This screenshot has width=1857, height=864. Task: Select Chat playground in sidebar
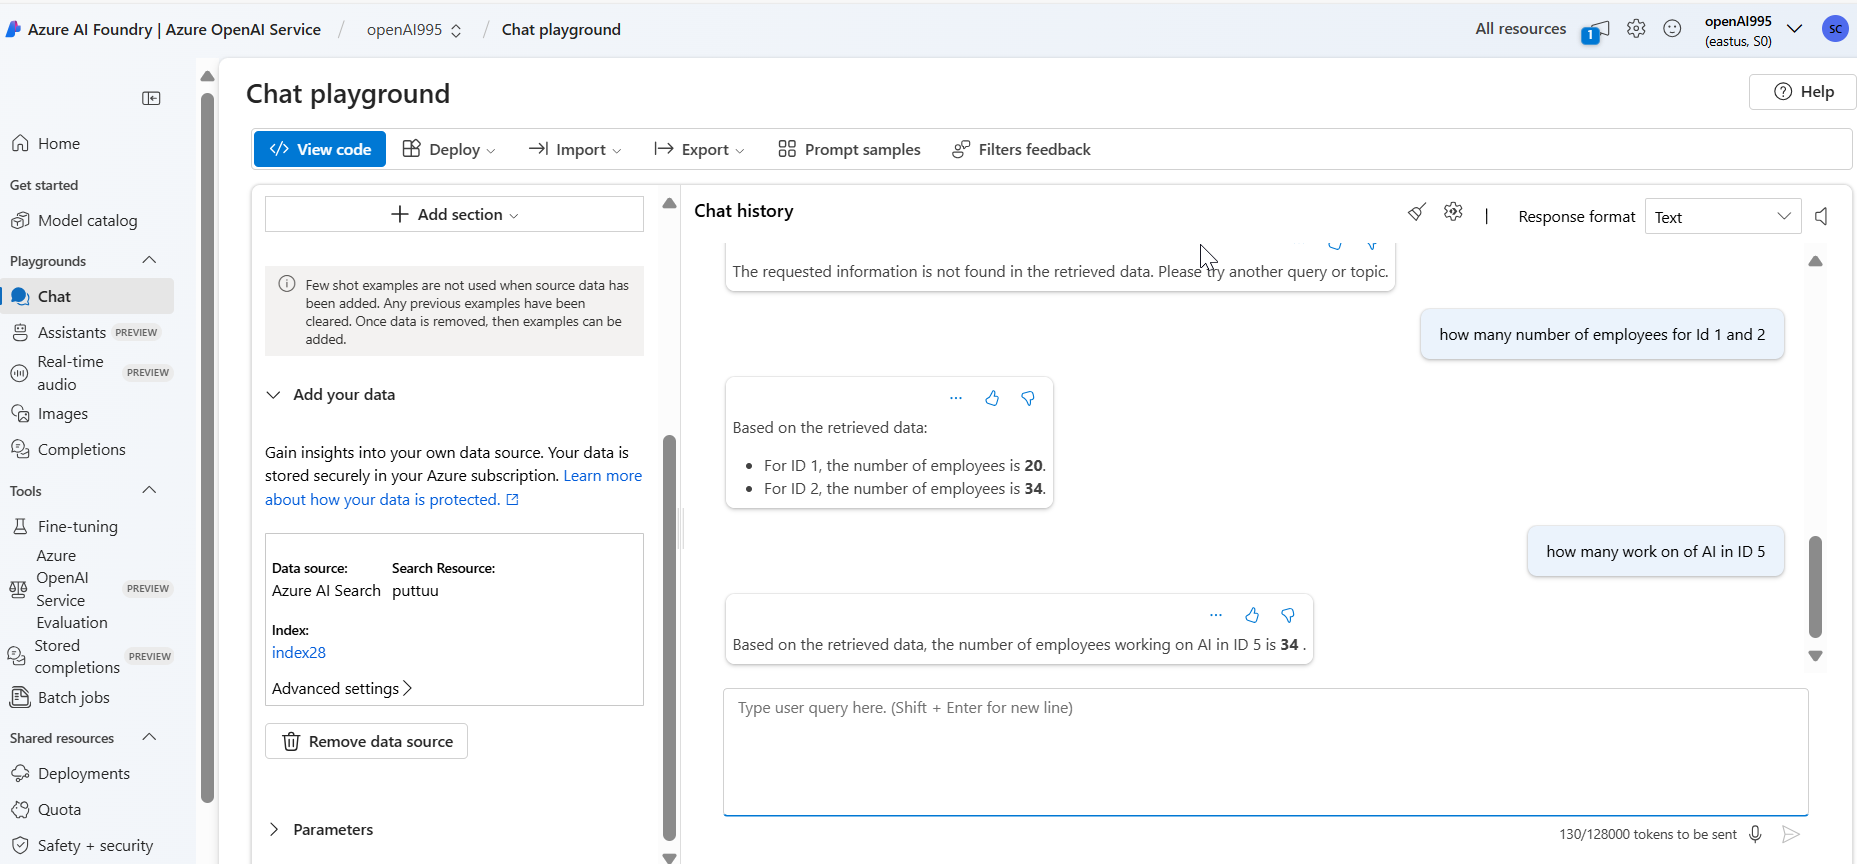[87, 296]
